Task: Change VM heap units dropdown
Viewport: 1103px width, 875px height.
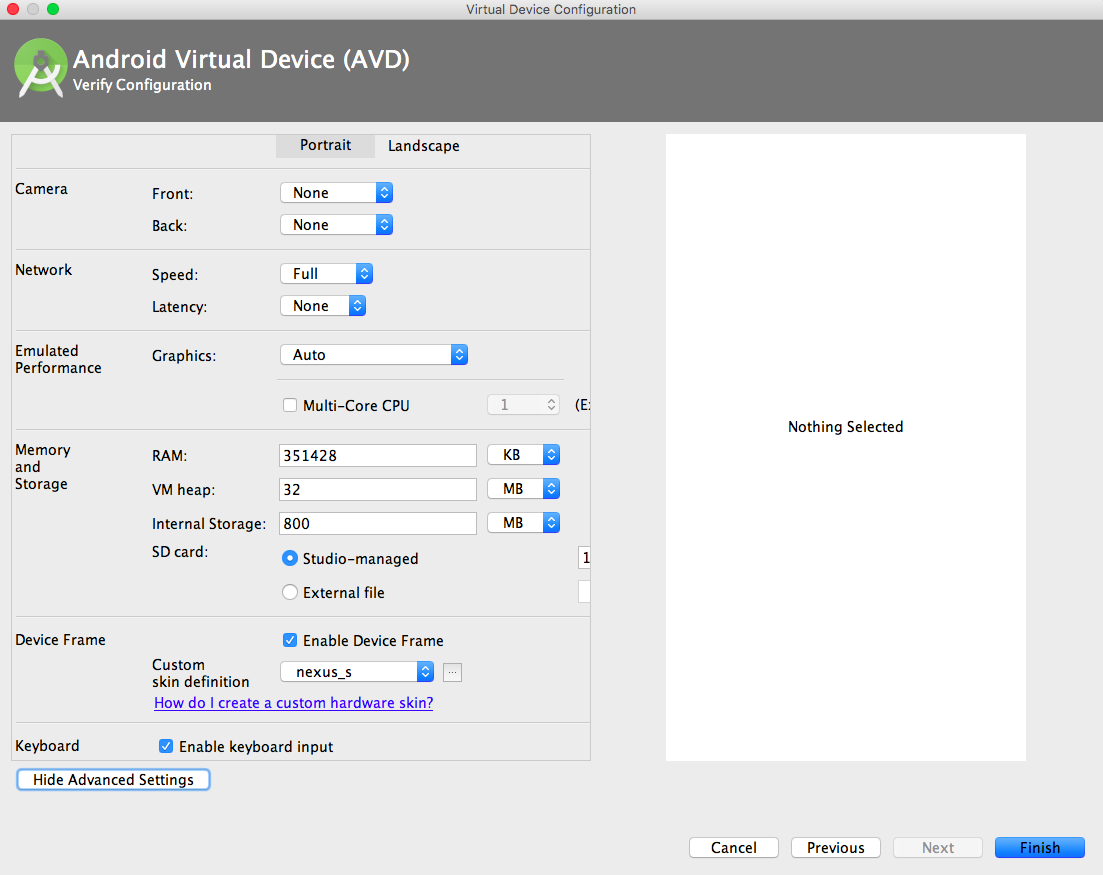Action: point(523,488)
